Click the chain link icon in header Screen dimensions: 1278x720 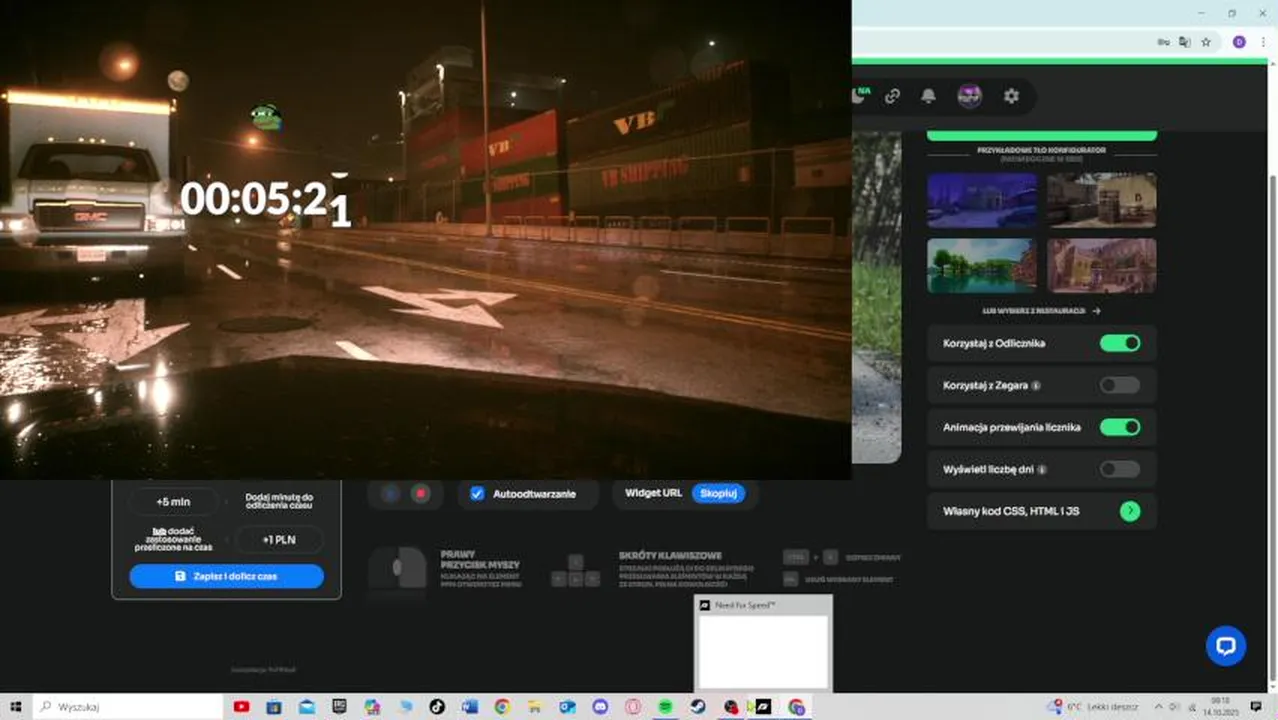[x=892, y=96]
